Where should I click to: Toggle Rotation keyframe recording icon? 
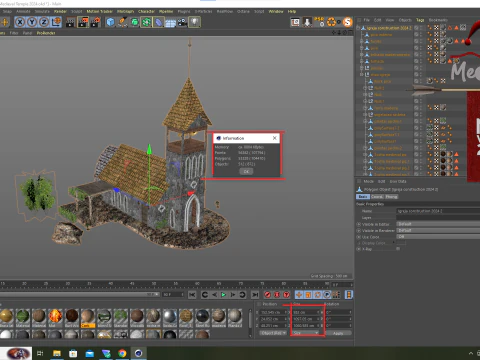(x=318, y=295)
